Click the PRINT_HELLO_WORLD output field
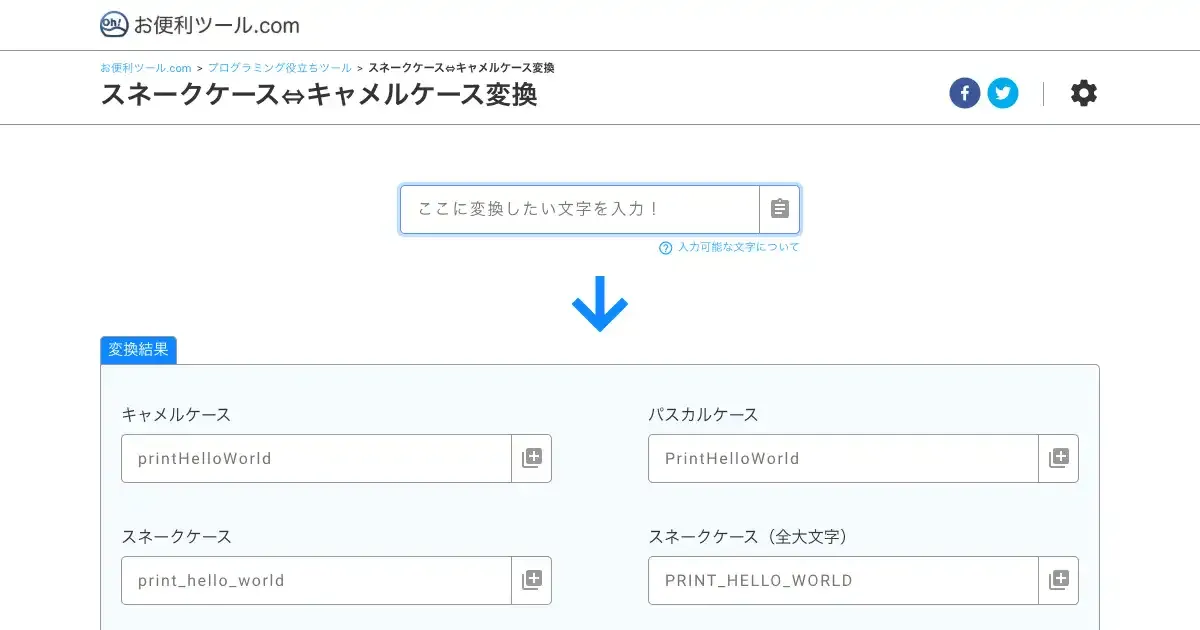This screenshot has height=630, width=1200. [x=843, y=580]
